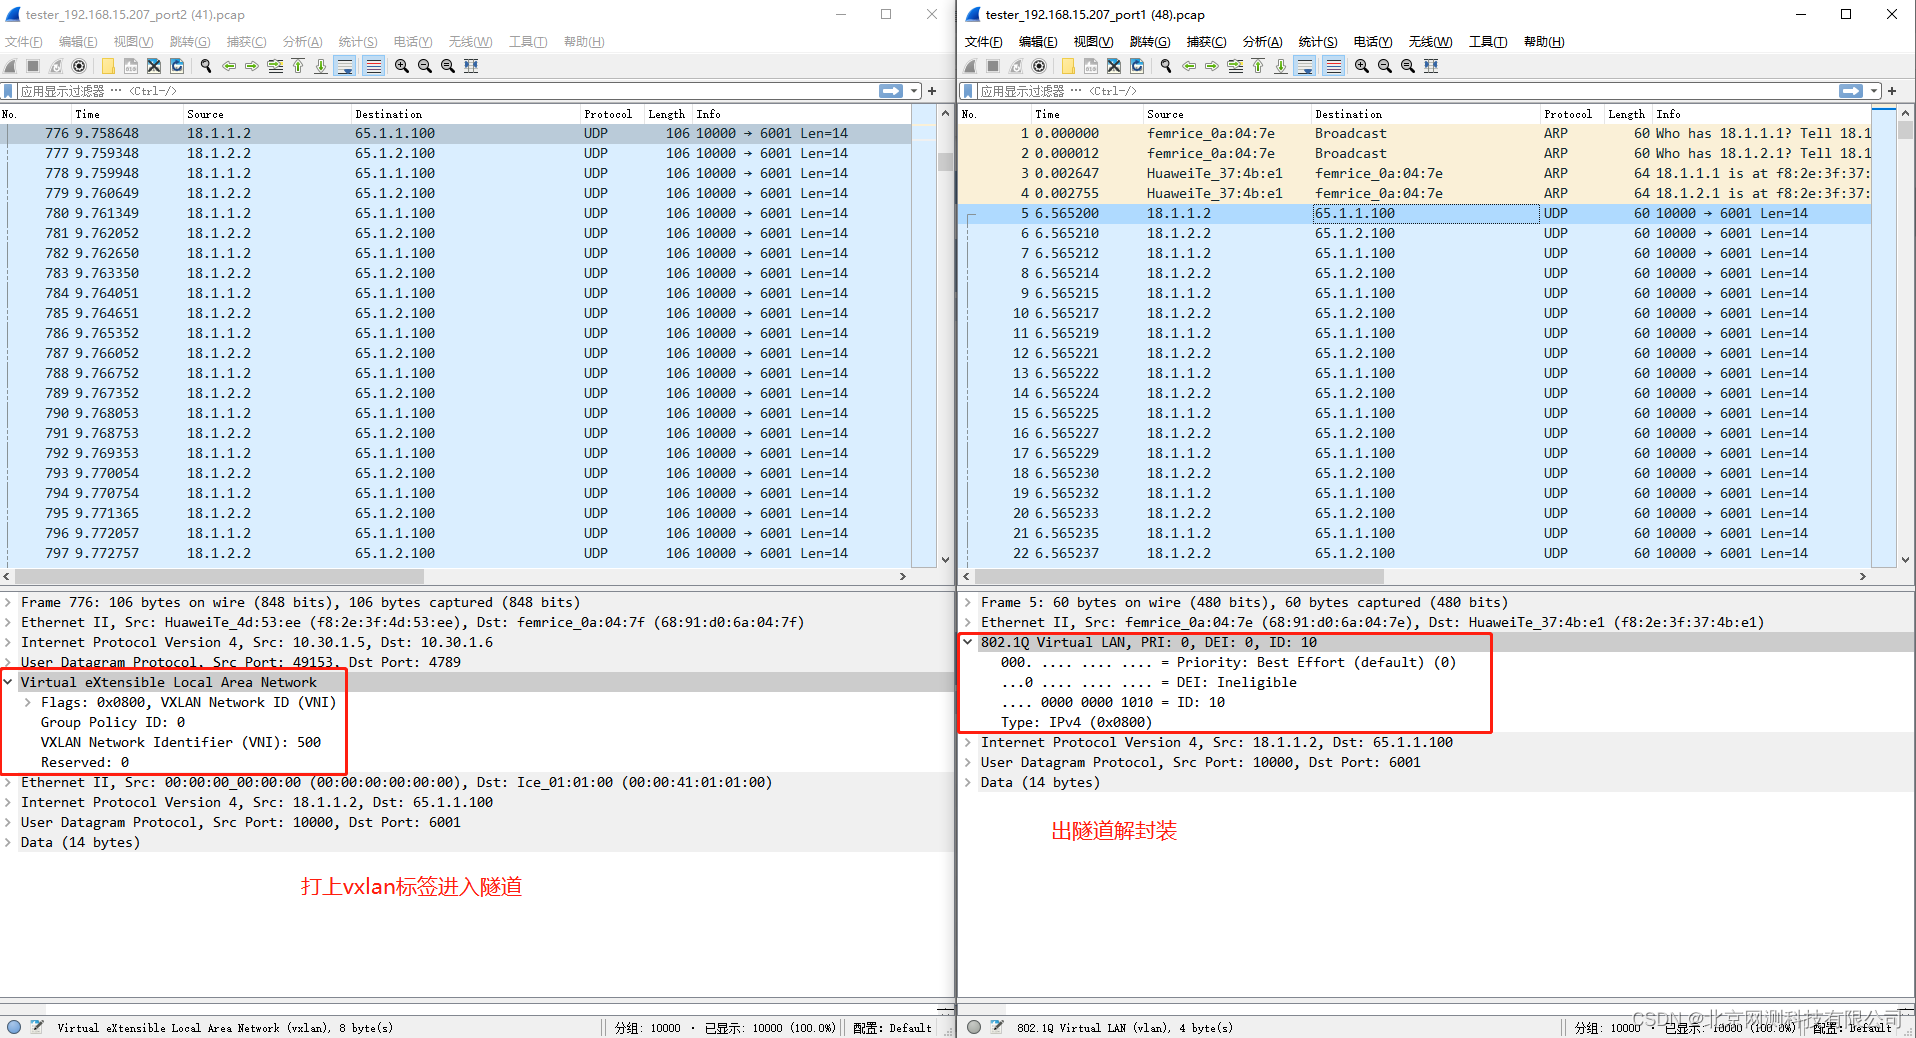Open display filter history dropdown in left window

pyautogui.click(x=914, y=91)
